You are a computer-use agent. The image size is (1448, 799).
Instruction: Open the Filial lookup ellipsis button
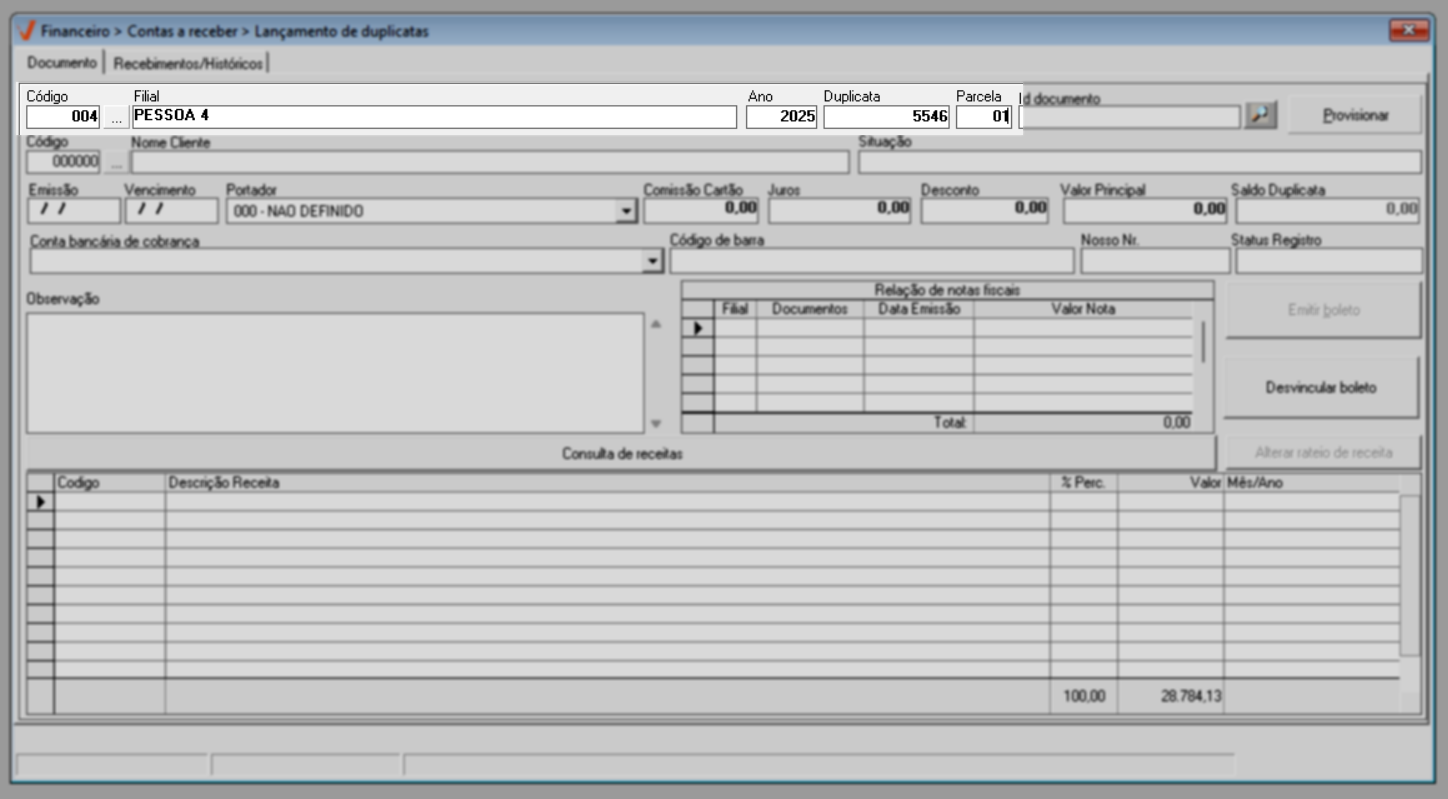[116, 117]
